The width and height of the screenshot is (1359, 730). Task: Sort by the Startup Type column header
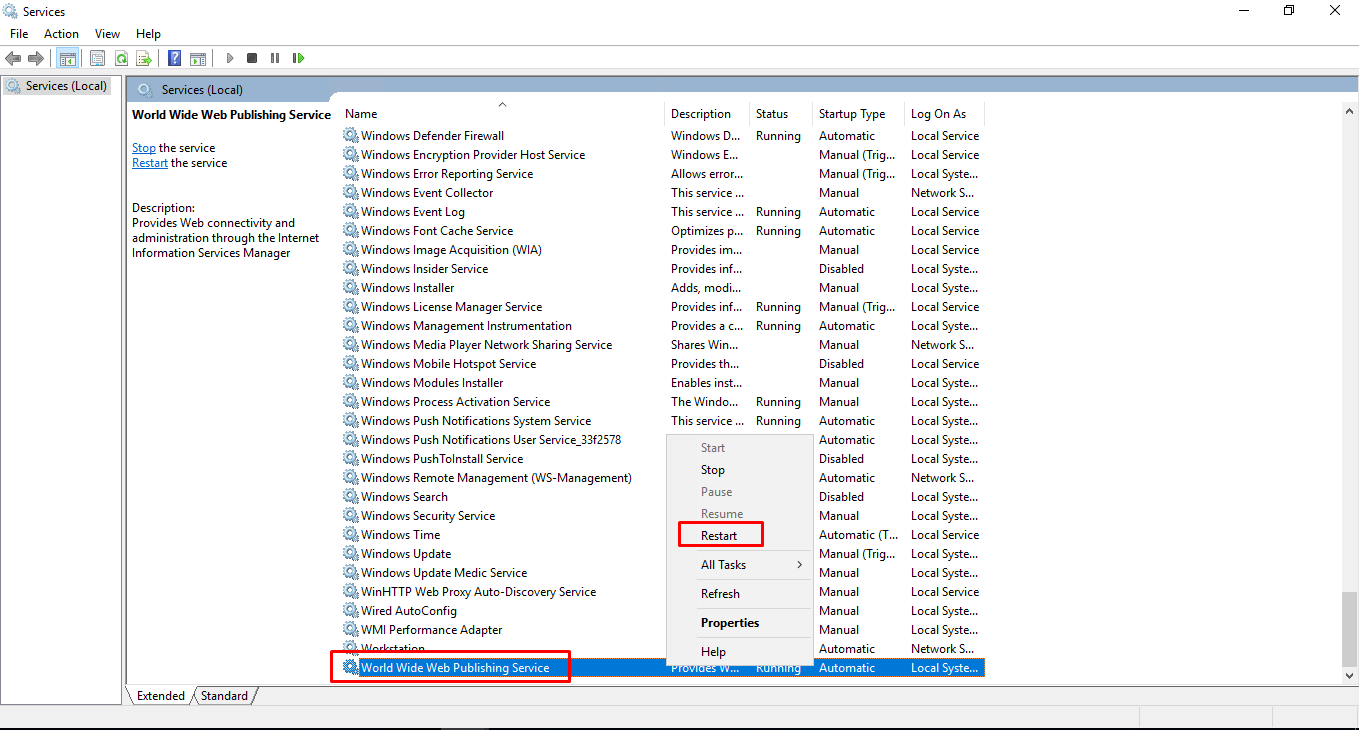[x=858, y=114]
